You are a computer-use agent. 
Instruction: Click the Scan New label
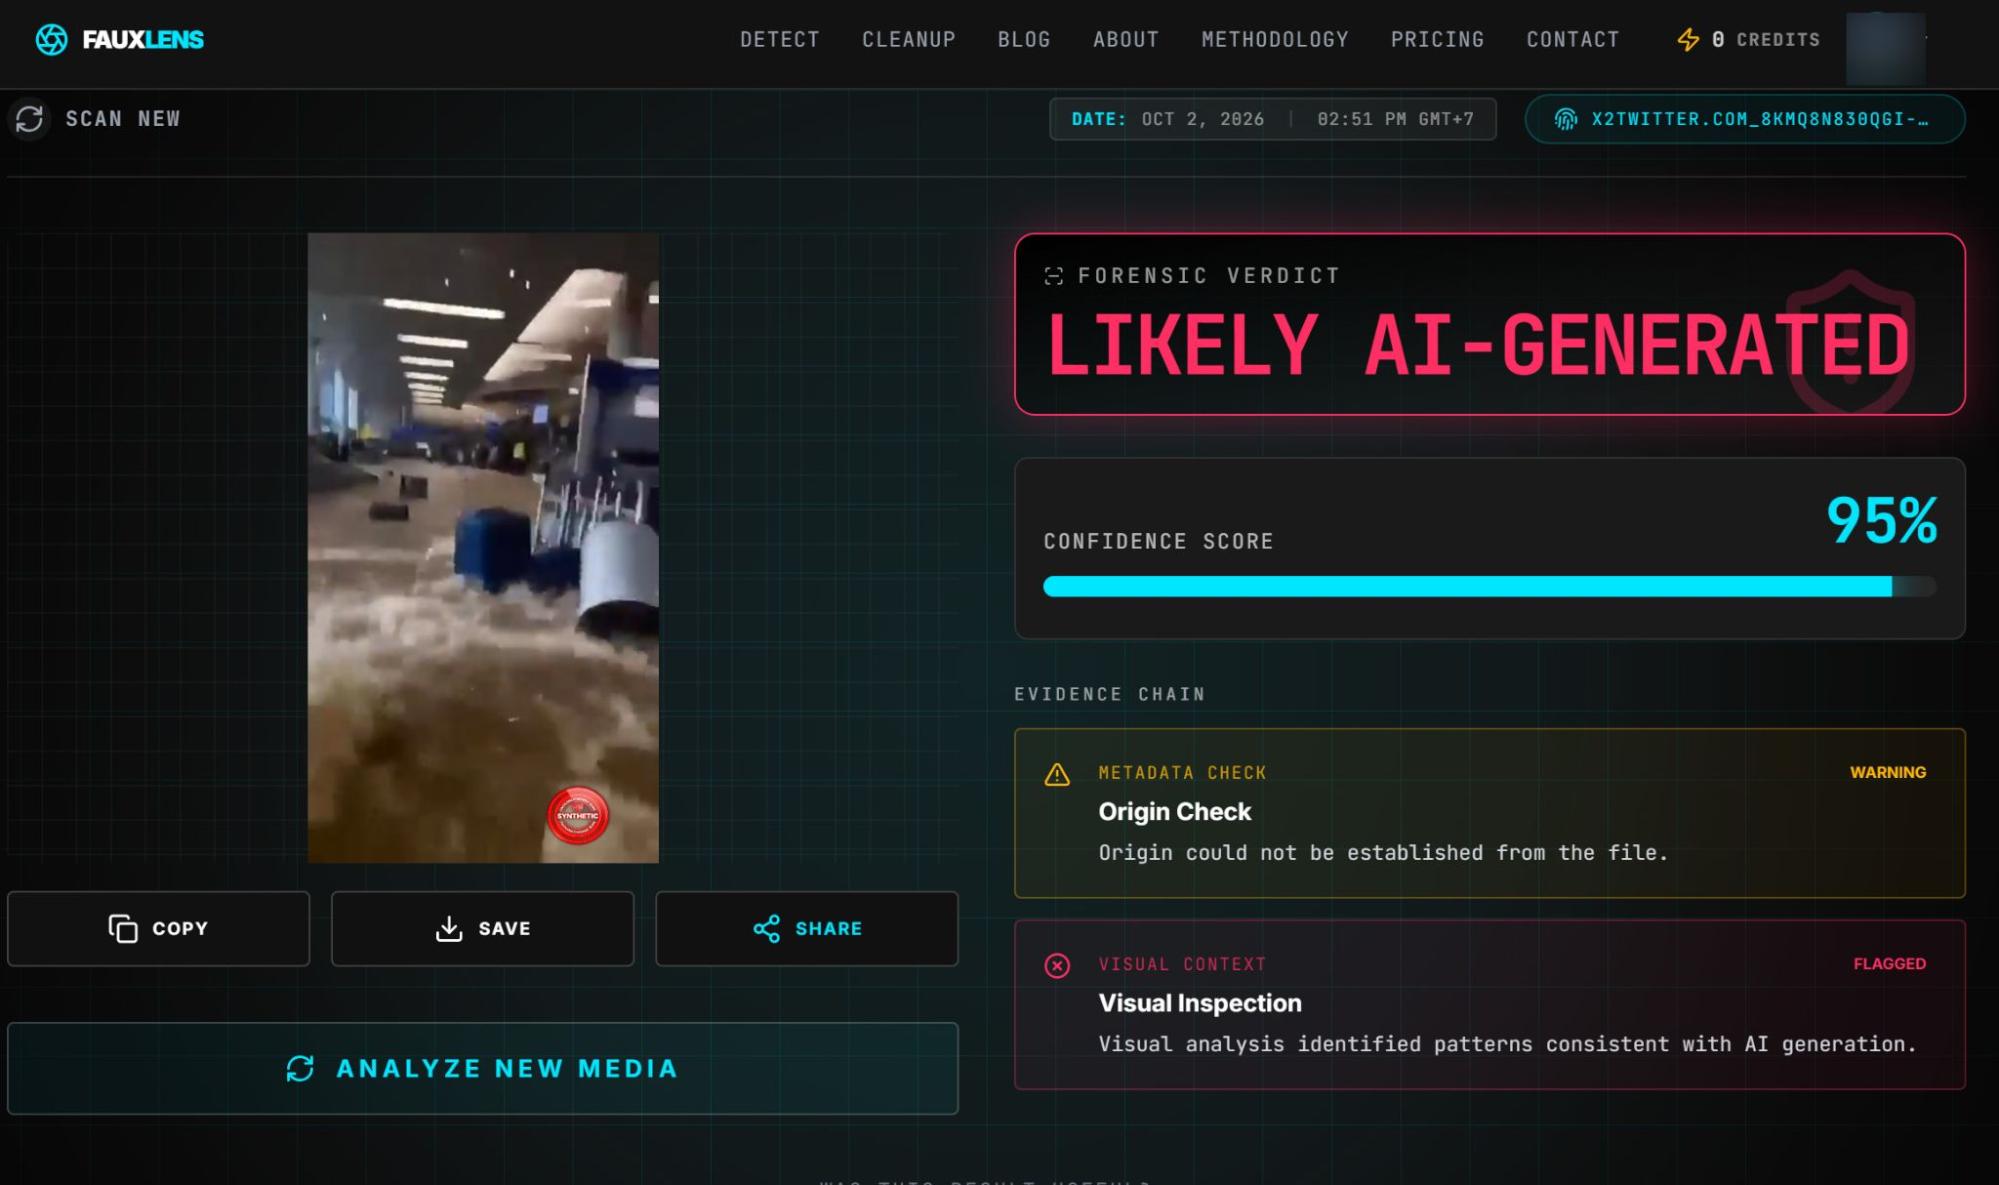[123, 119]
